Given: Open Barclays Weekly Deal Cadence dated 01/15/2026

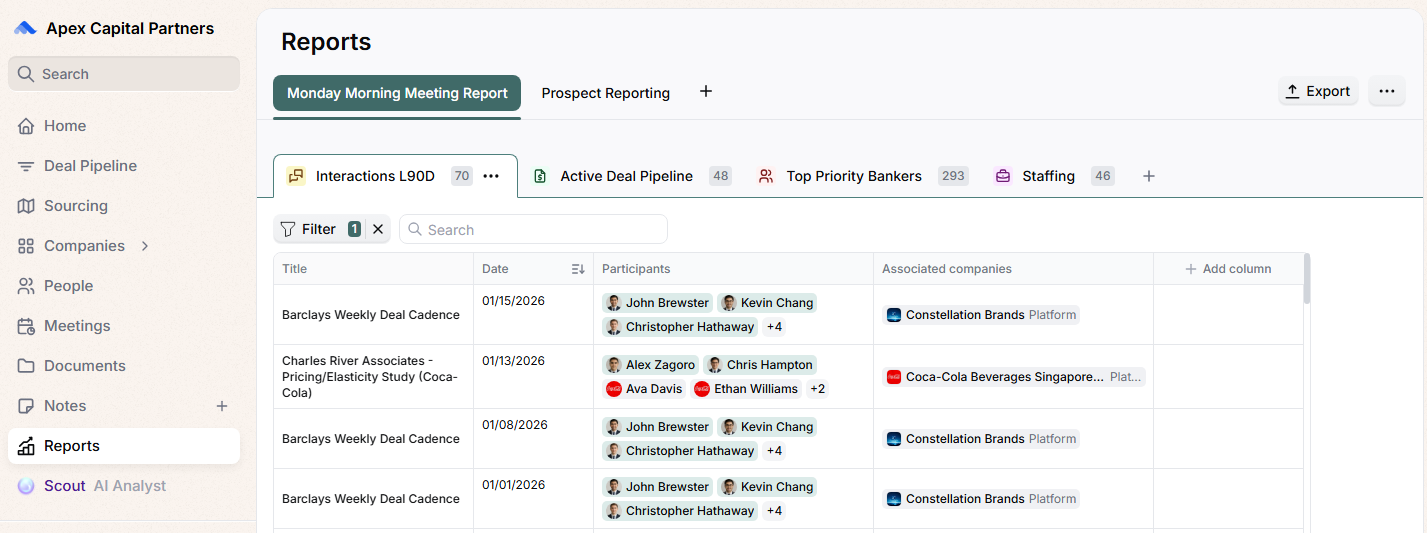Looking at the screenshot, I should click(x=371, y=315).
